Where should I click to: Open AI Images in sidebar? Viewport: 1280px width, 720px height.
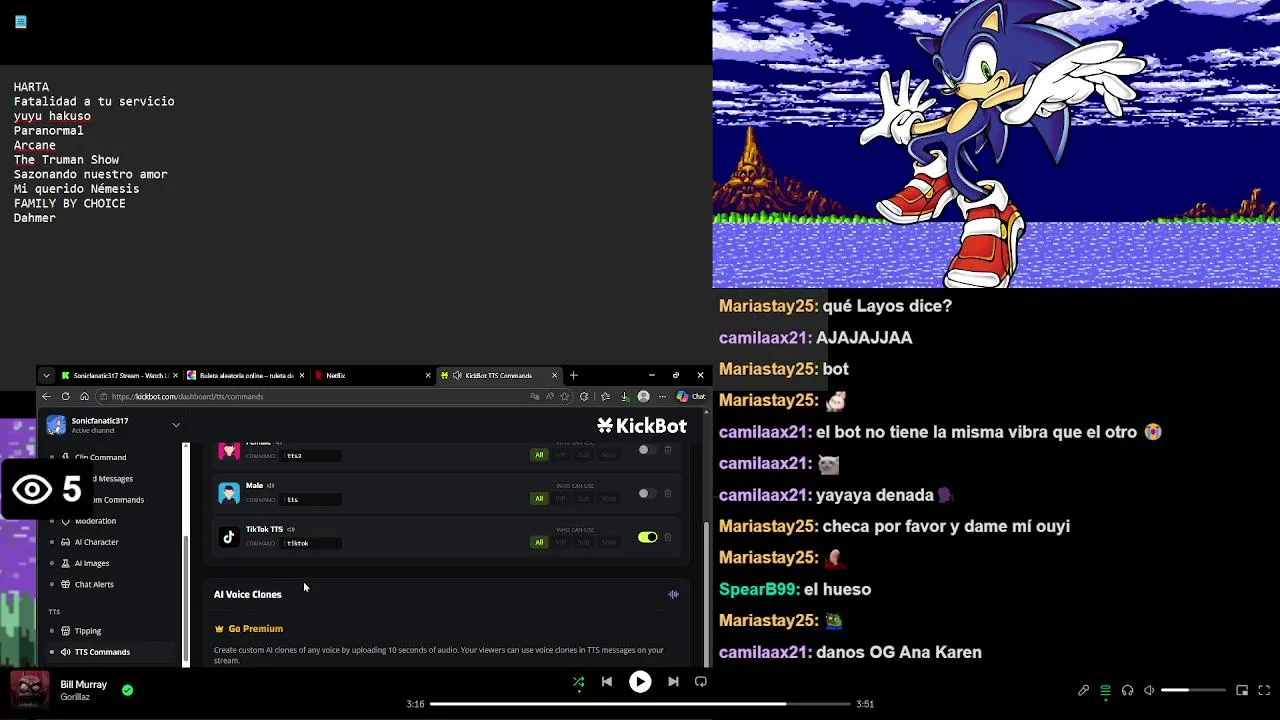(91, 563)
